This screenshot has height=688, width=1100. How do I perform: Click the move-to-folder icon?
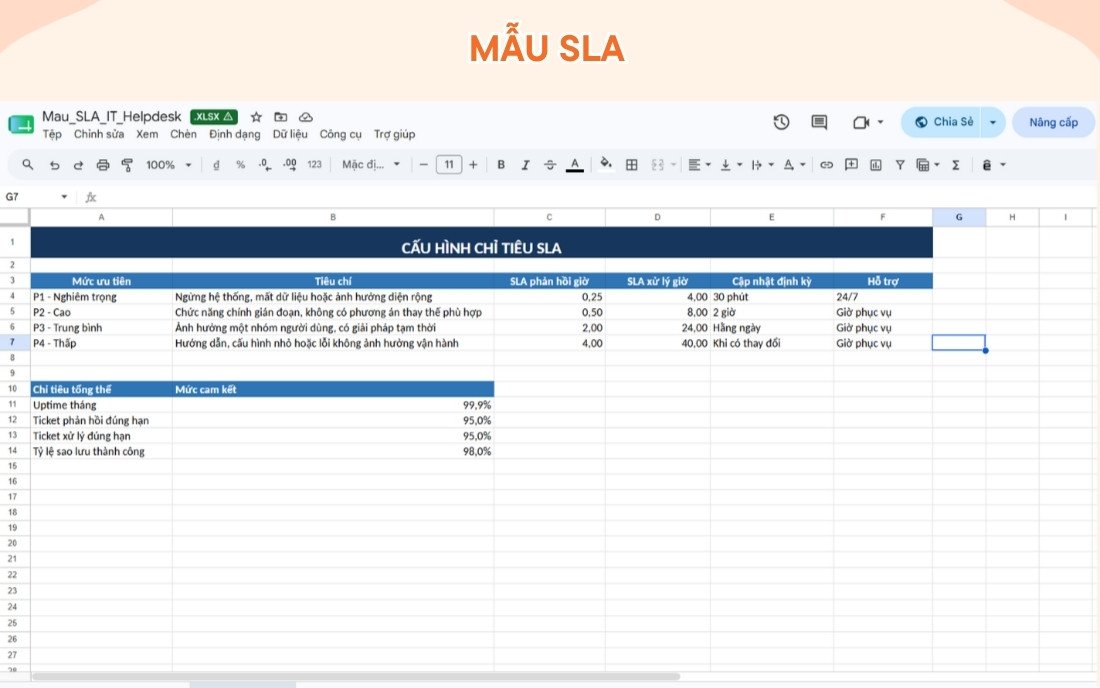pyautogui.click(x=281, y=117)
